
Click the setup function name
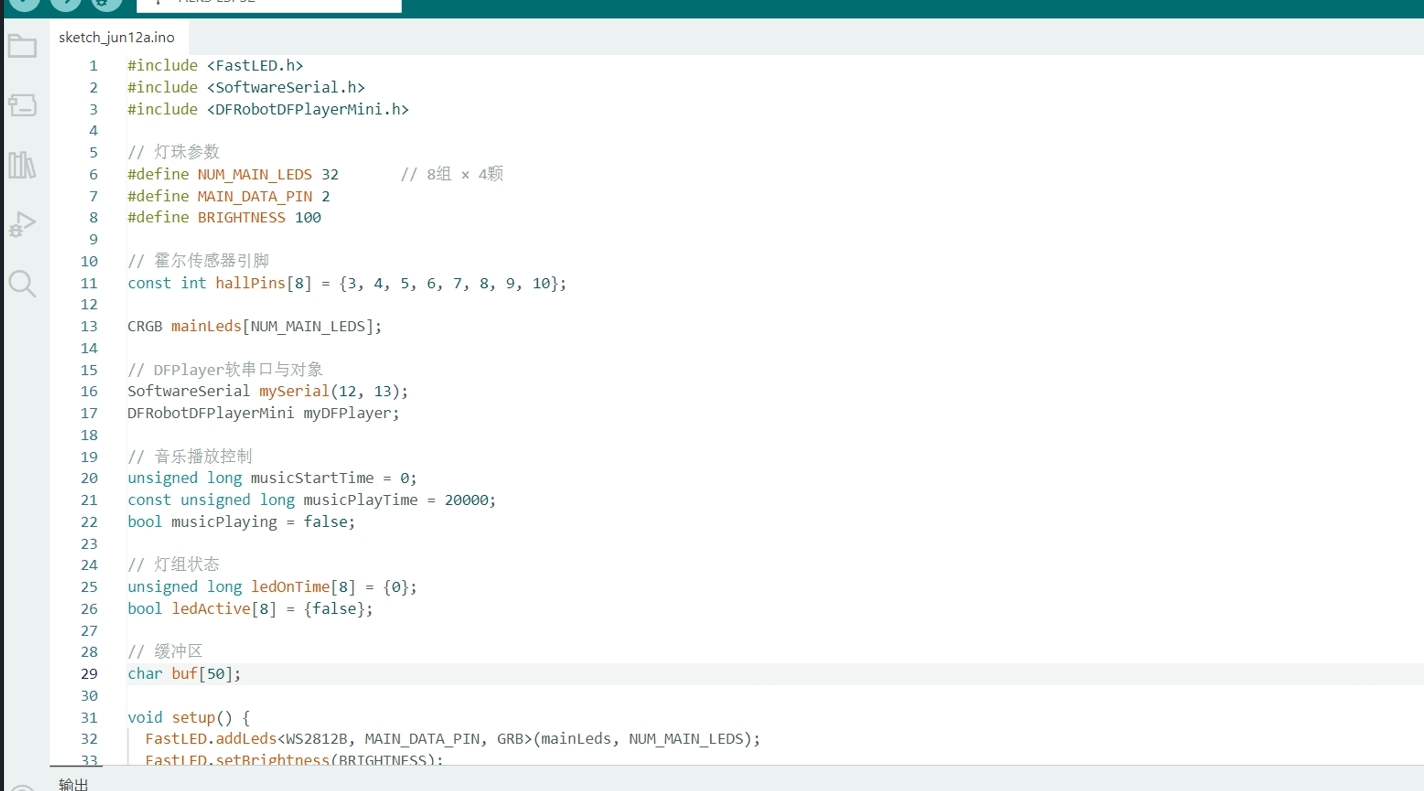coord(193,717)
